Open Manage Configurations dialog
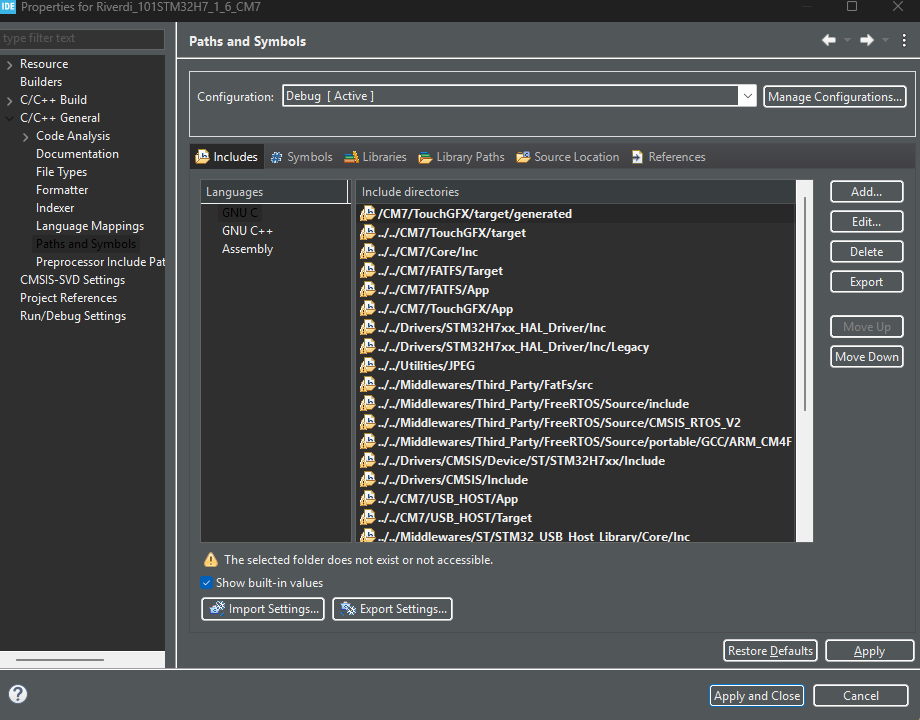This screenshot has width=920, height=720. [839, 96]
